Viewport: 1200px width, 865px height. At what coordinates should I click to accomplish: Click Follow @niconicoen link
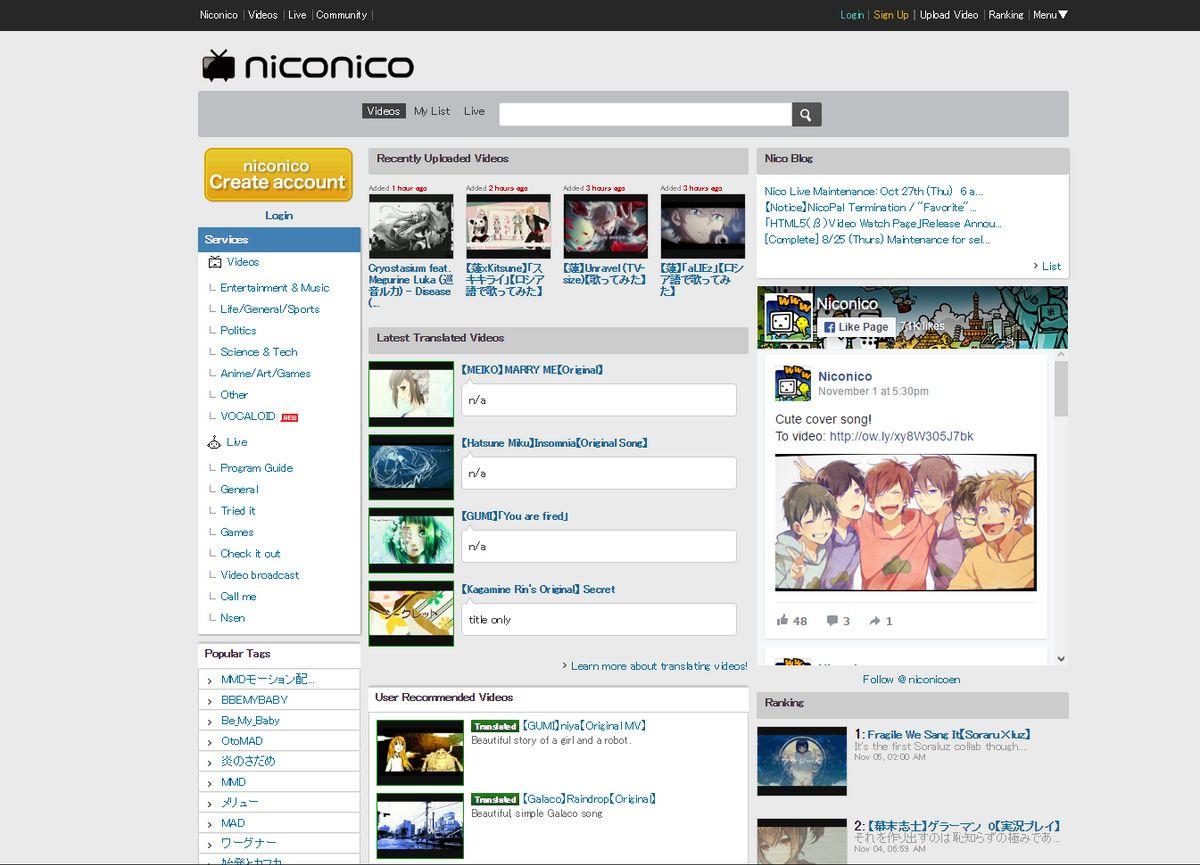pyautogui.click(x=911, y=679)
